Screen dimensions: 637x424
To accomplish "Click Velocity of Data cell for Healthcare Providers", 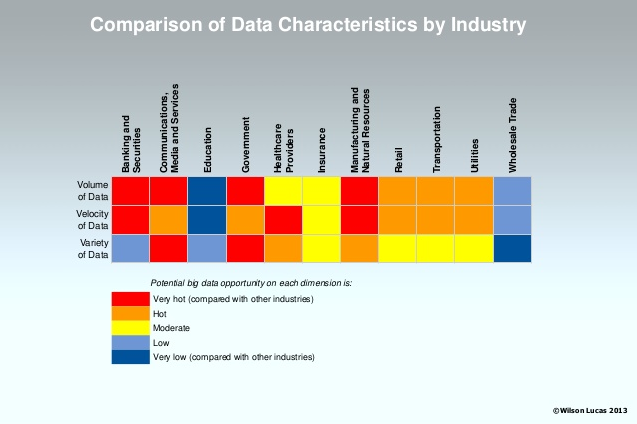I will pos(283,219).
